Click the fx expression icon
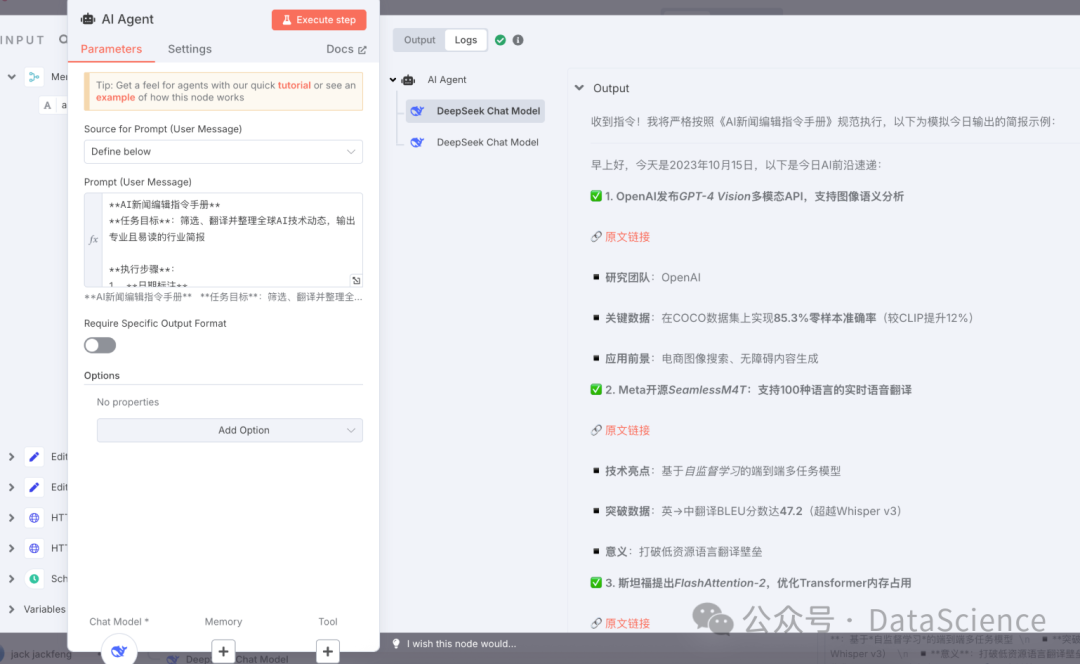Screen dimensions: 1080x664 (93, 240)
